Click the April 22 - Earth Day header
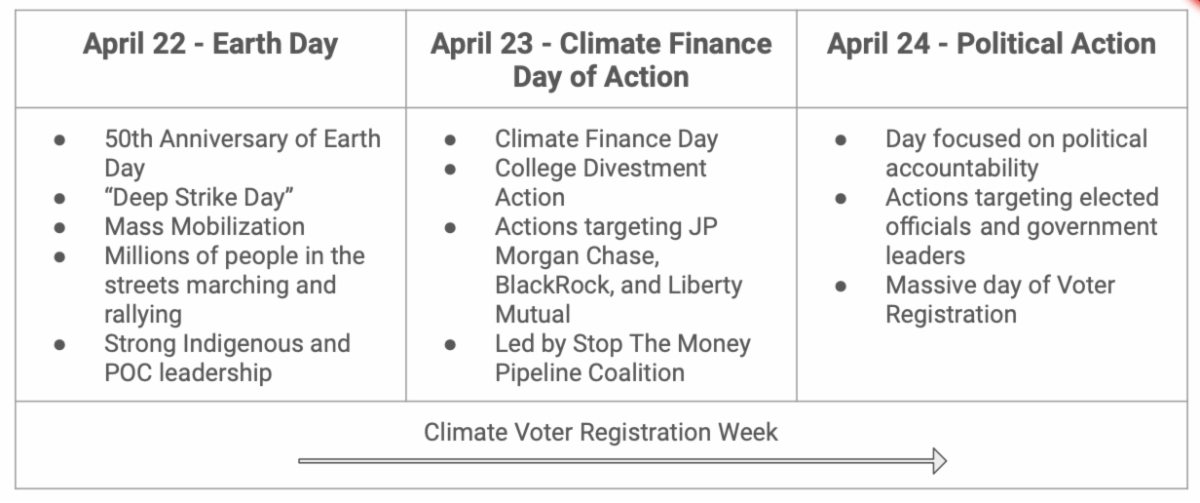Image resolution: width=1200 pixels, height=503 pixels. 210,45
